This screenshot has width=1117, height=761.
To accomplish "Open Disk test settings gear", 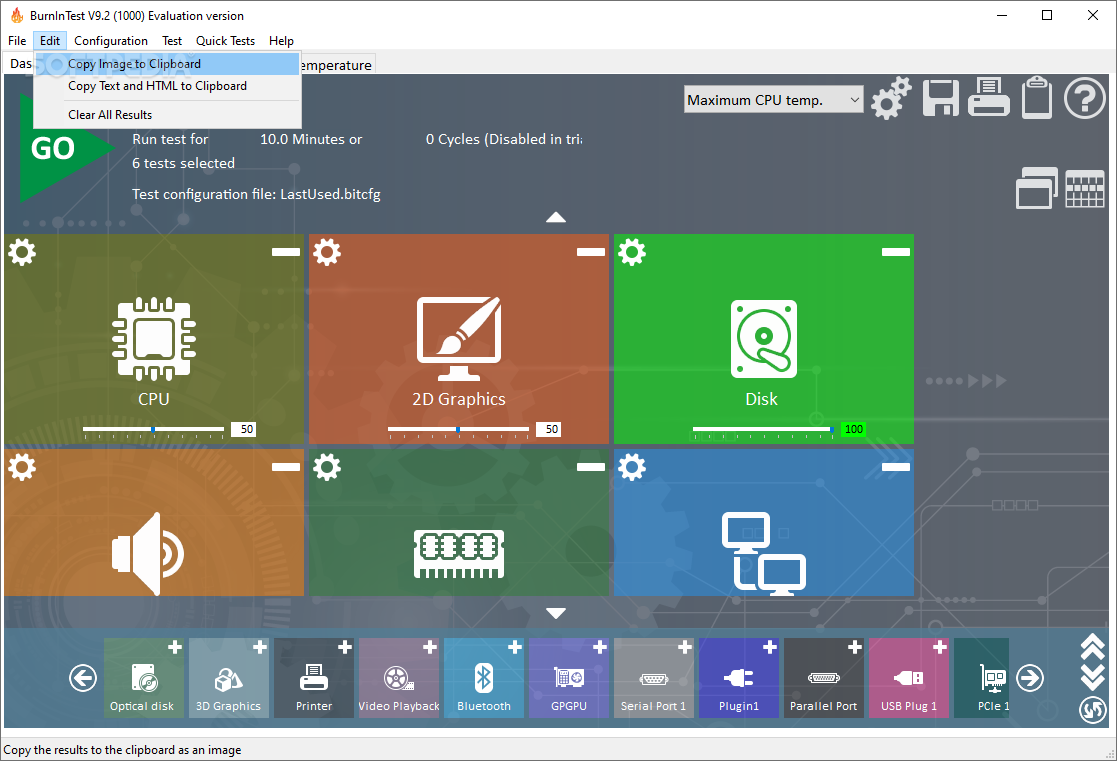I will click(632, 252).
